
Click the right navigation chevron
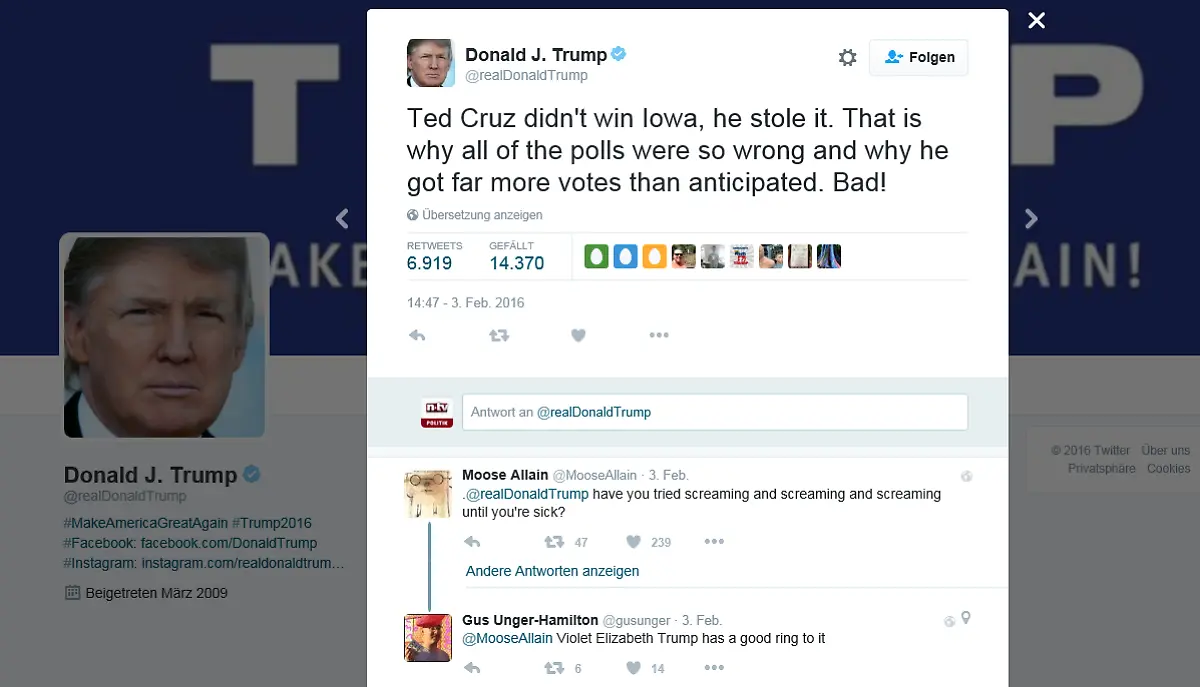point(1030,218)
